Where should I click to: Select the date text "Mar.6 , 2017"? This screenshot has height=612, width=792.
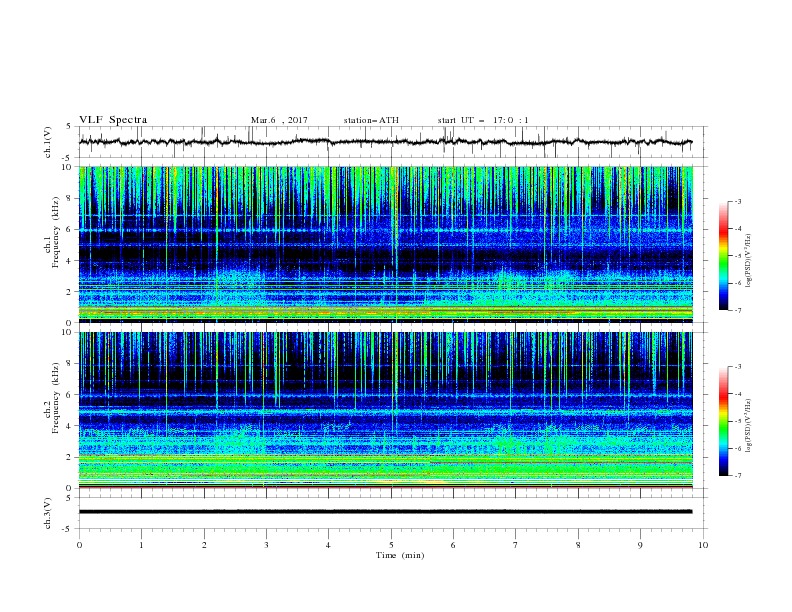tap(279, 120)
